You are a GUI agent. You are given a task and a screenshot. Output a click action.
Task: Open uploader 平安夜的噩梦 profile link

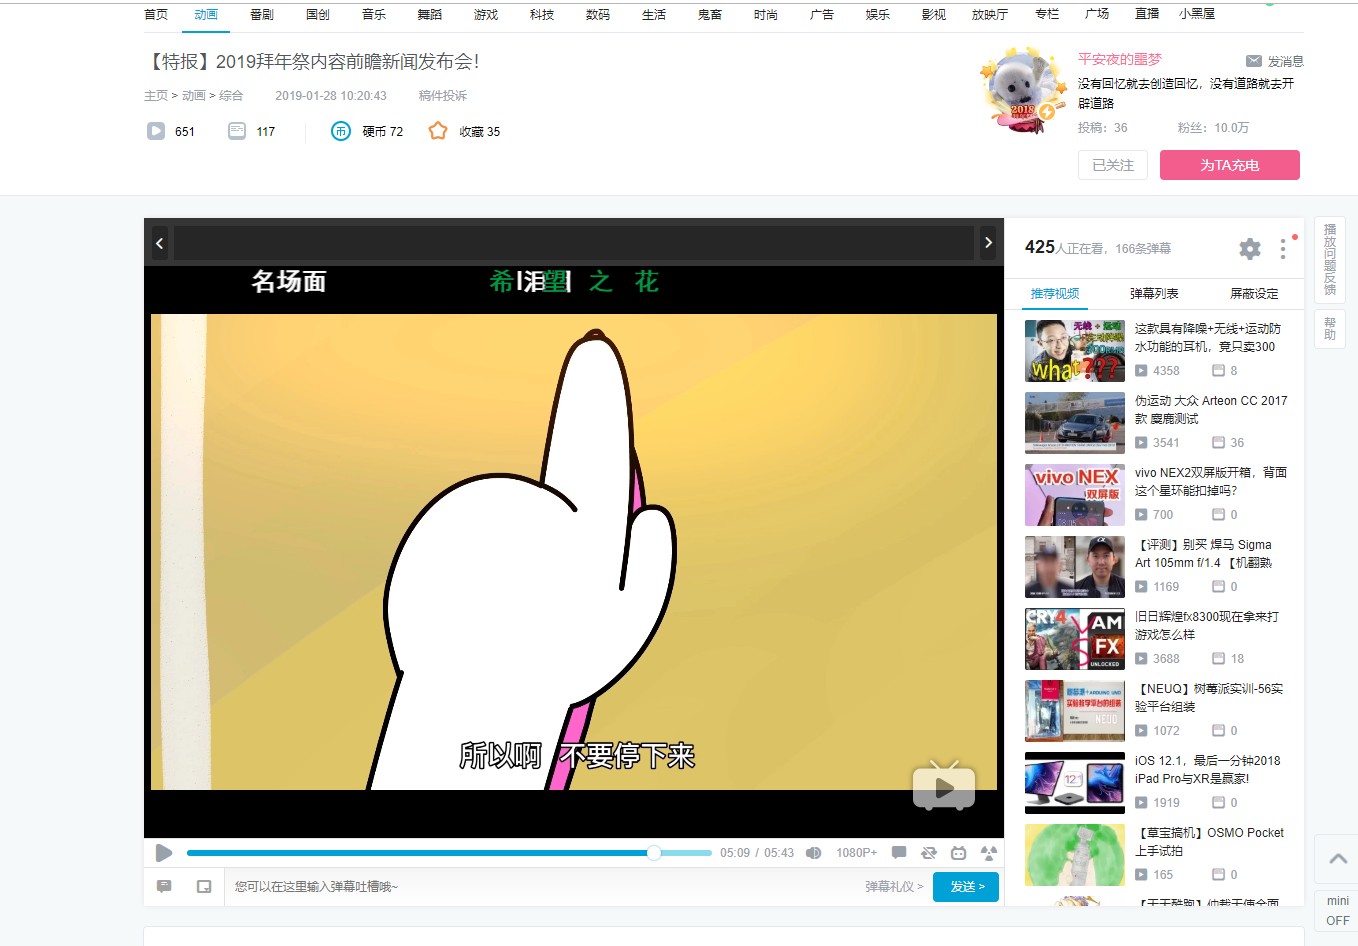tap(1120, 59)
